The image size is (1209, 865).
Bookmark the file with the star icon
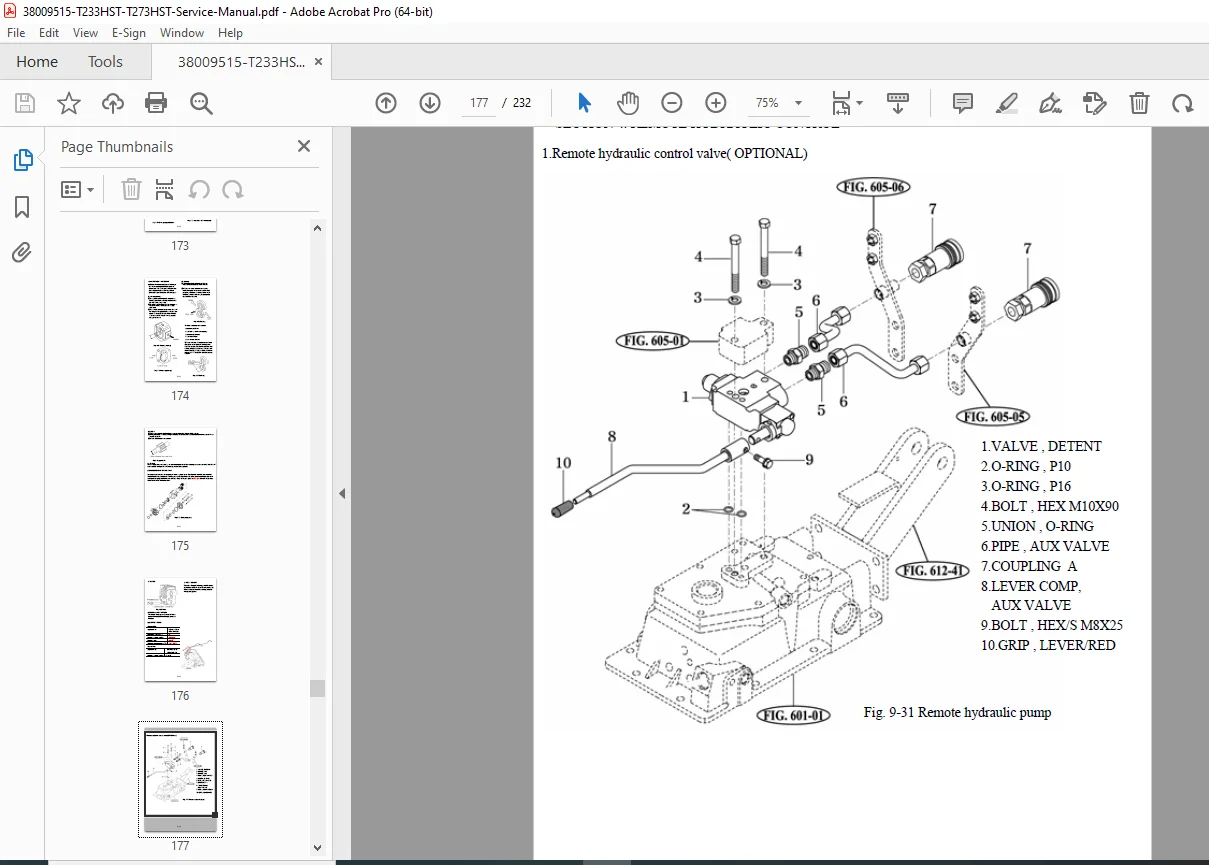tap(69, 103)
